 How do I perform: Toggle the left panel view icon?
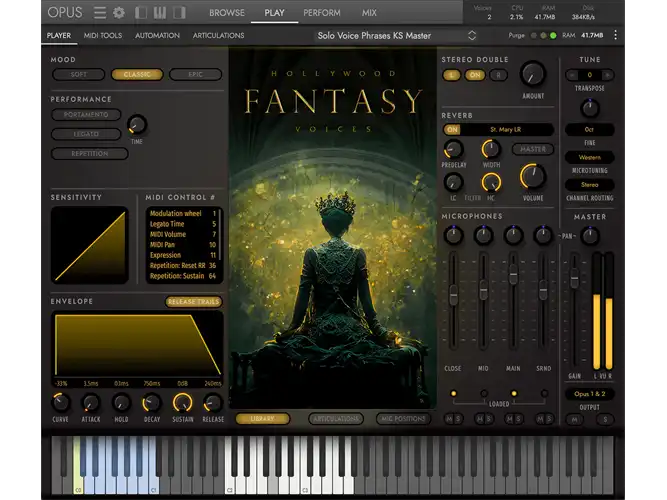tap(141, 13)
